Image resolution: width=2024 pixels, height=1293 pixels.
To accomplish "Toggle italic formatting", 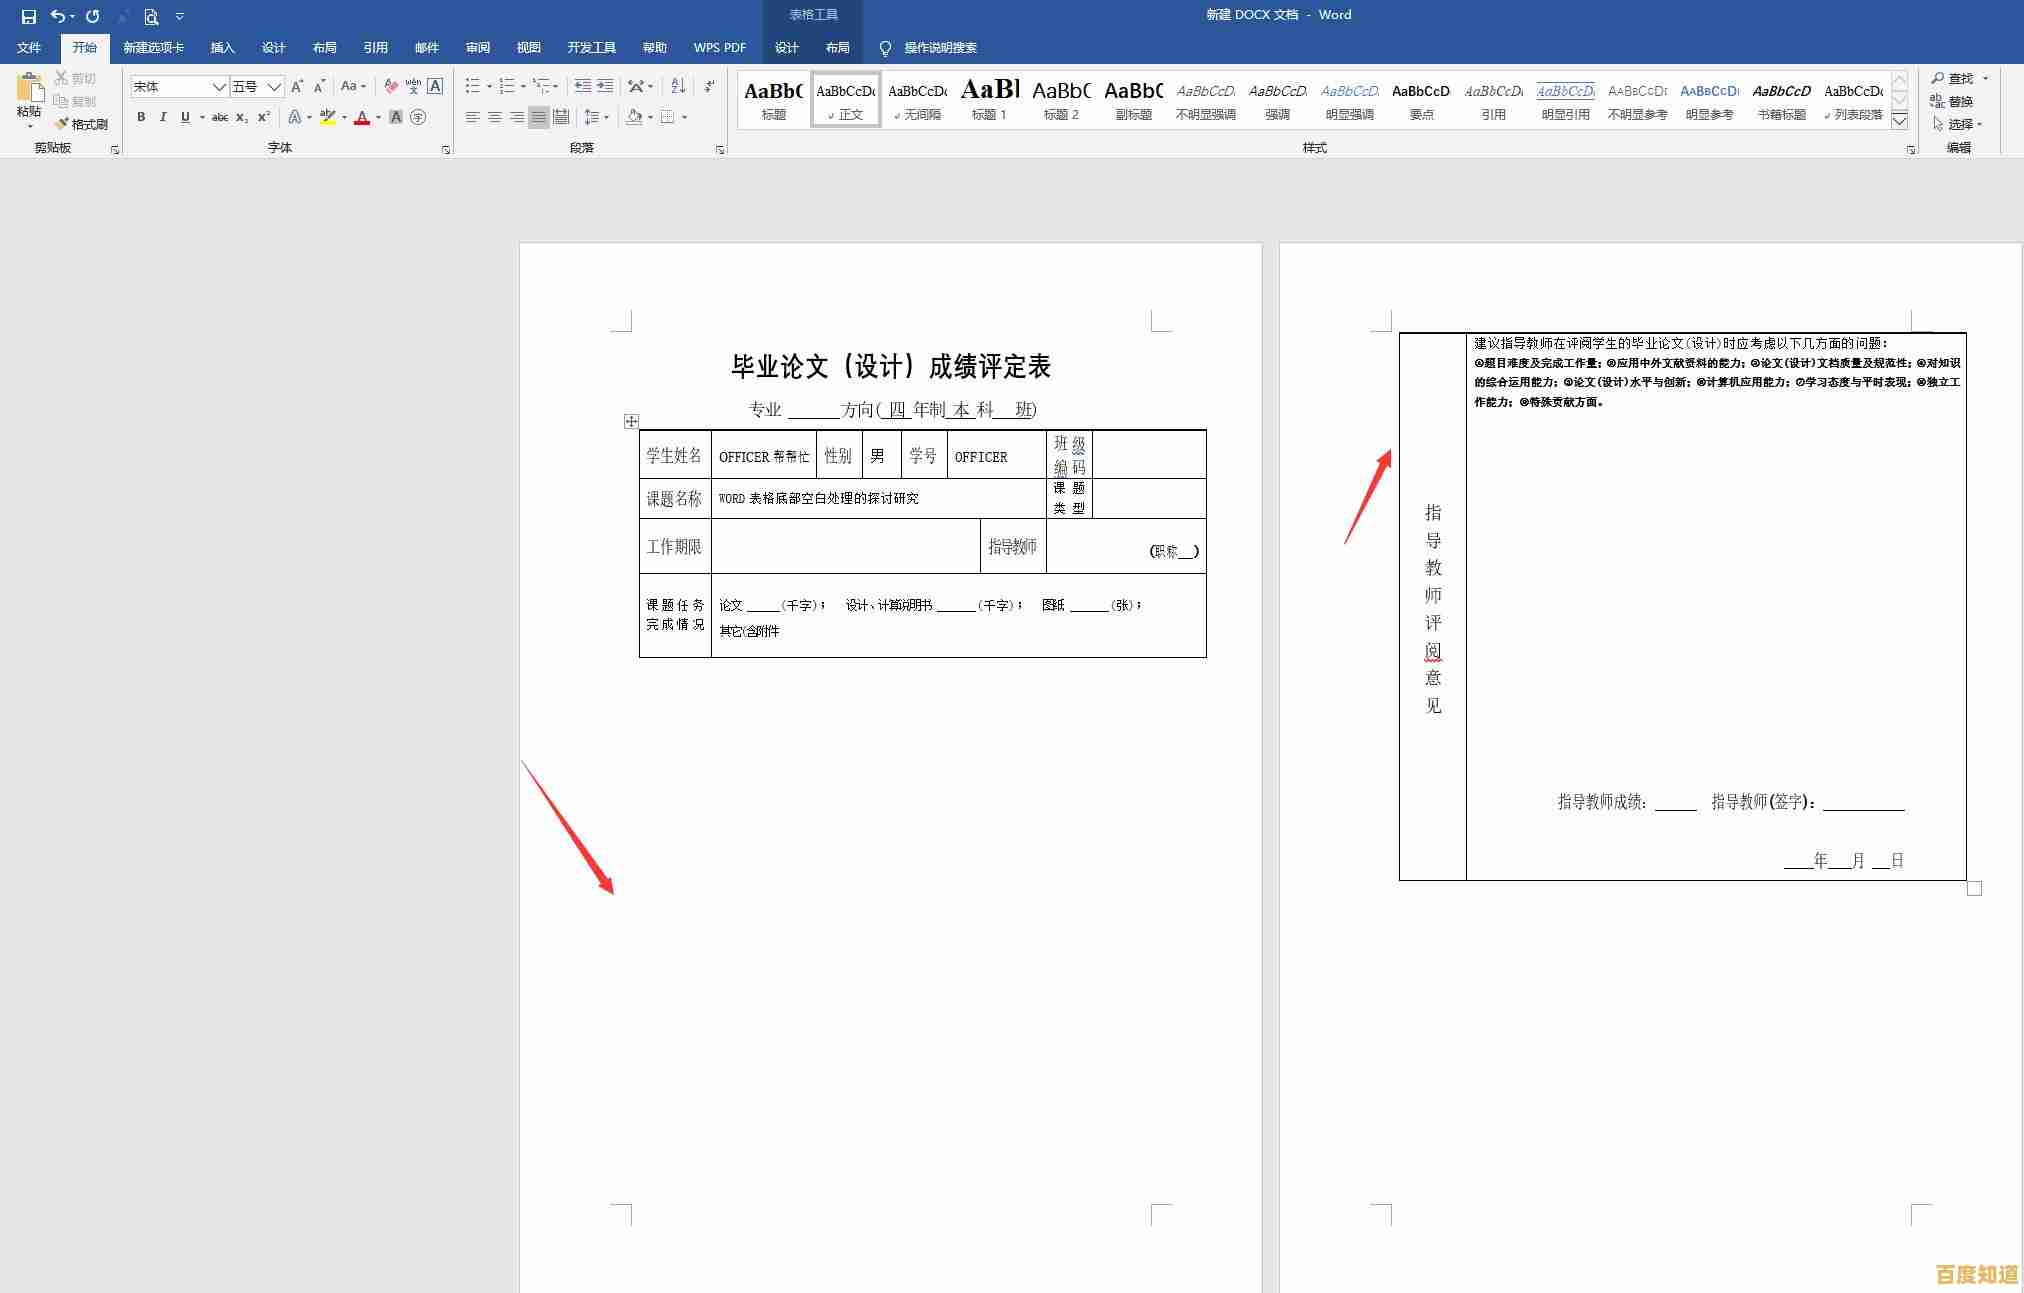I will click(x=163, y=117).
